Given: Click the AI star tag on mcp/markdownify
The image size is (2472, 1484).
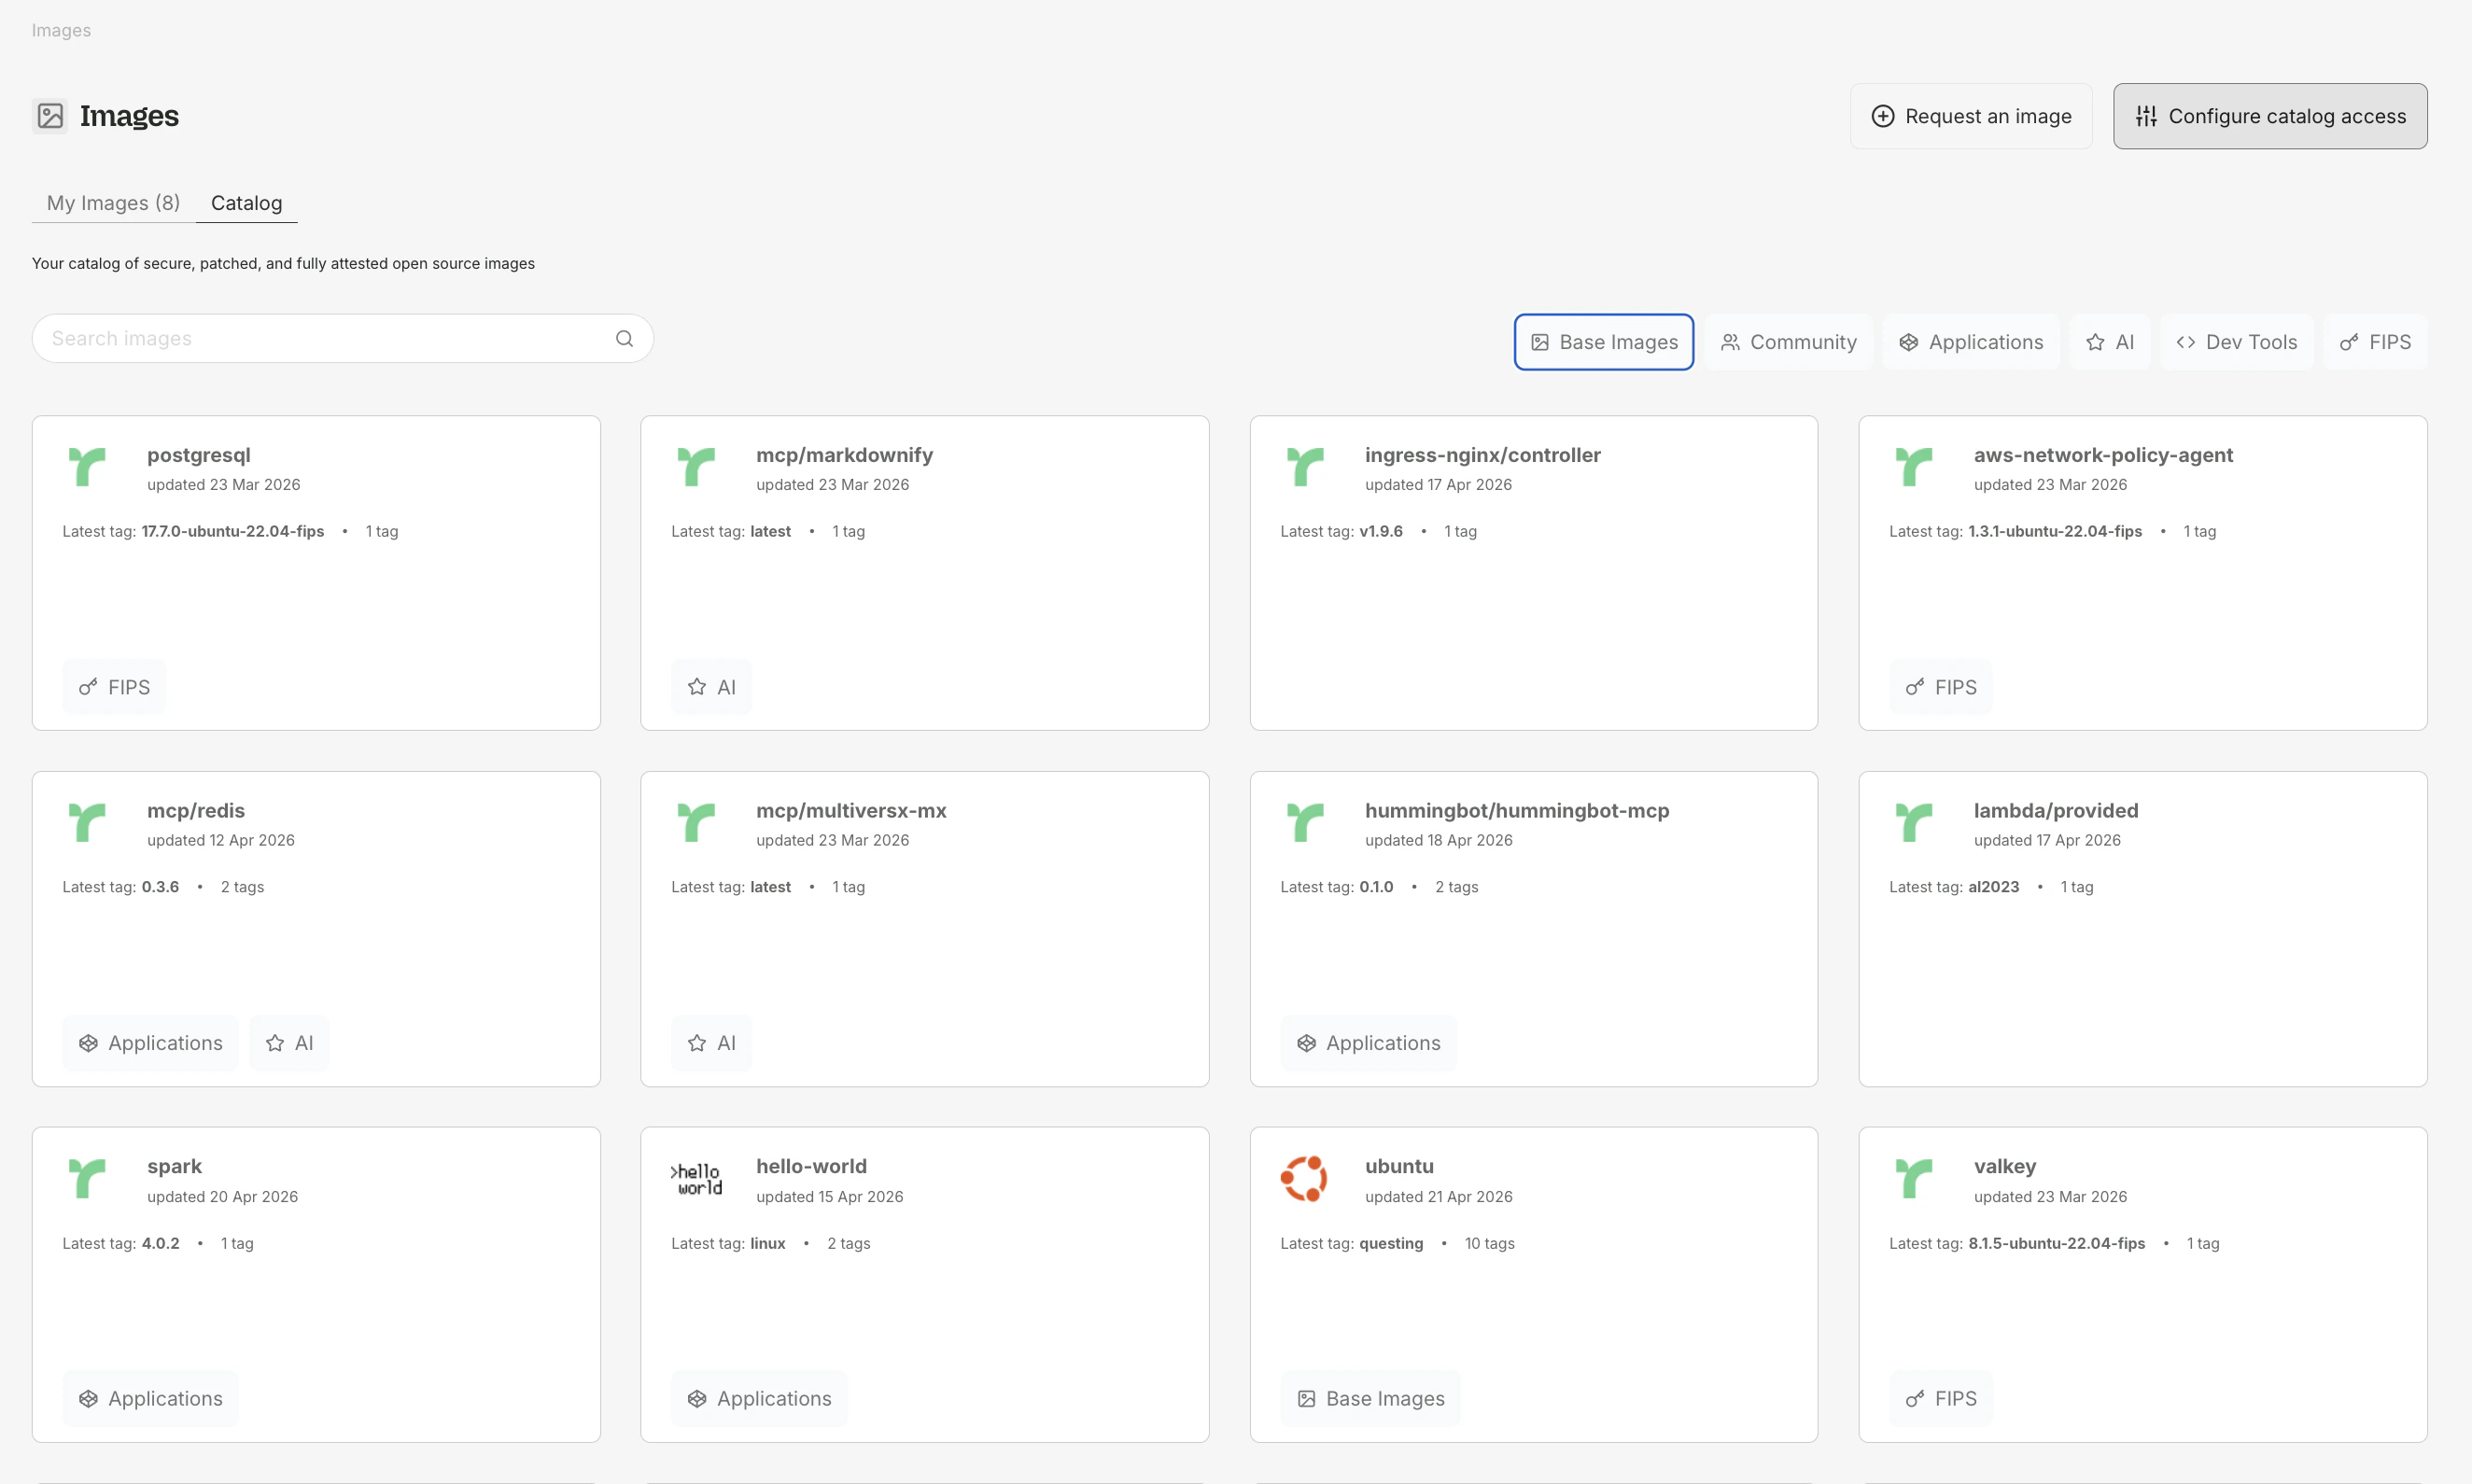Looking at the screenshot, I should click(x=711, y=687).
